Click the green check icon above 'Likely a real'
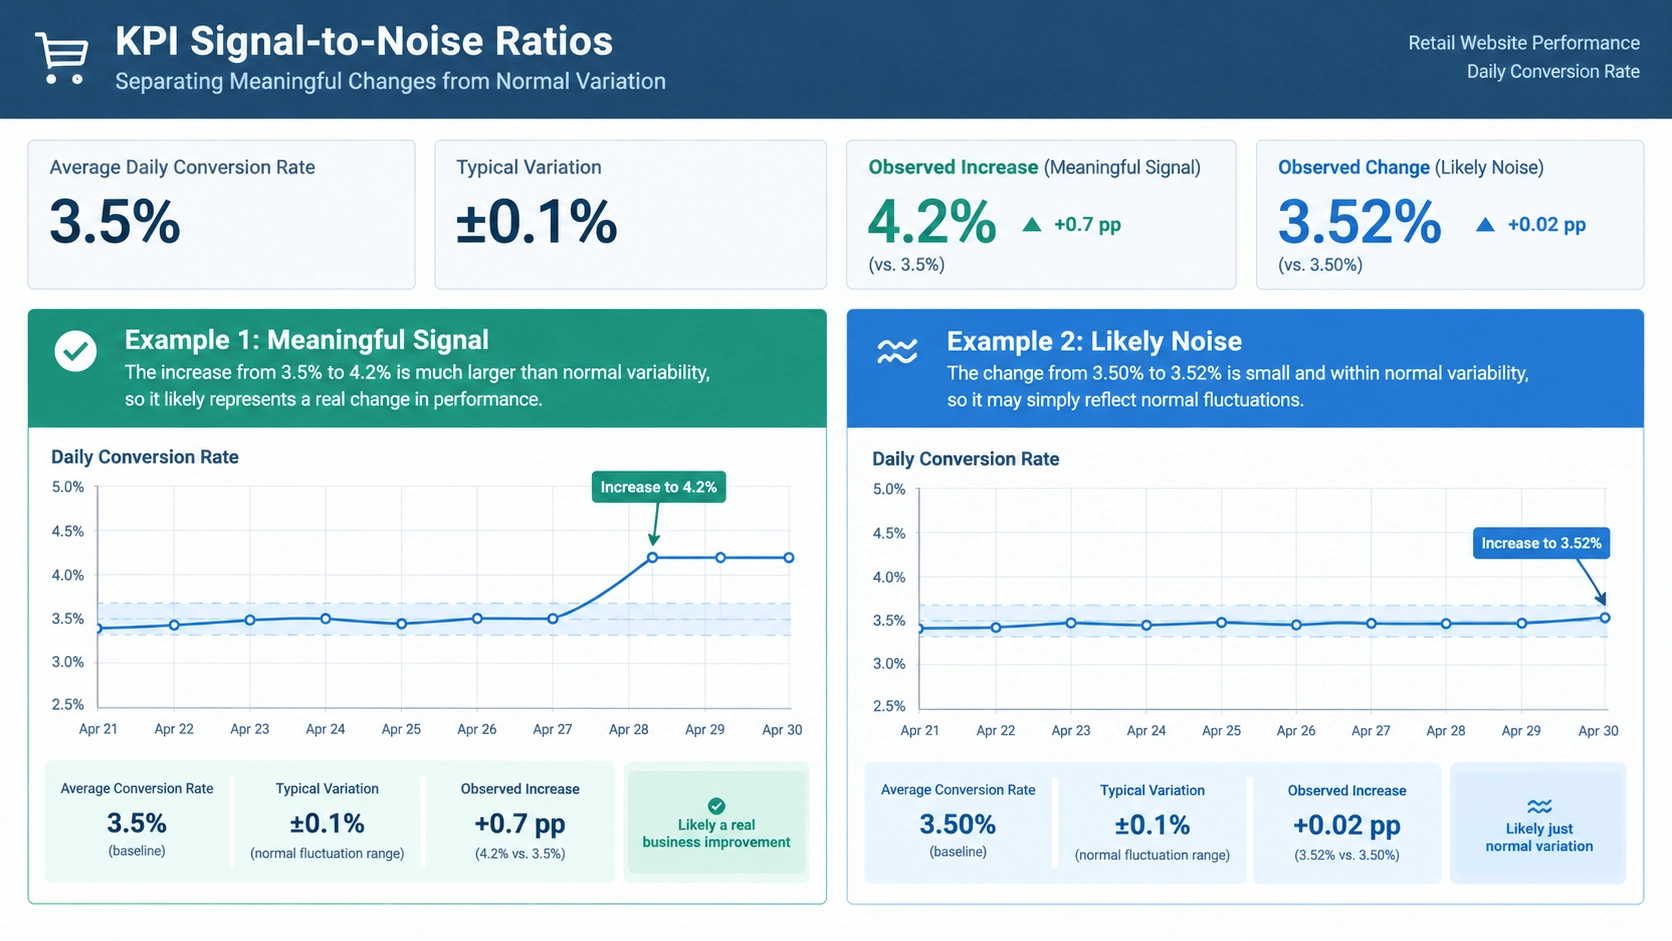Viewport: 1672px width, 941px height. [716, 806]
